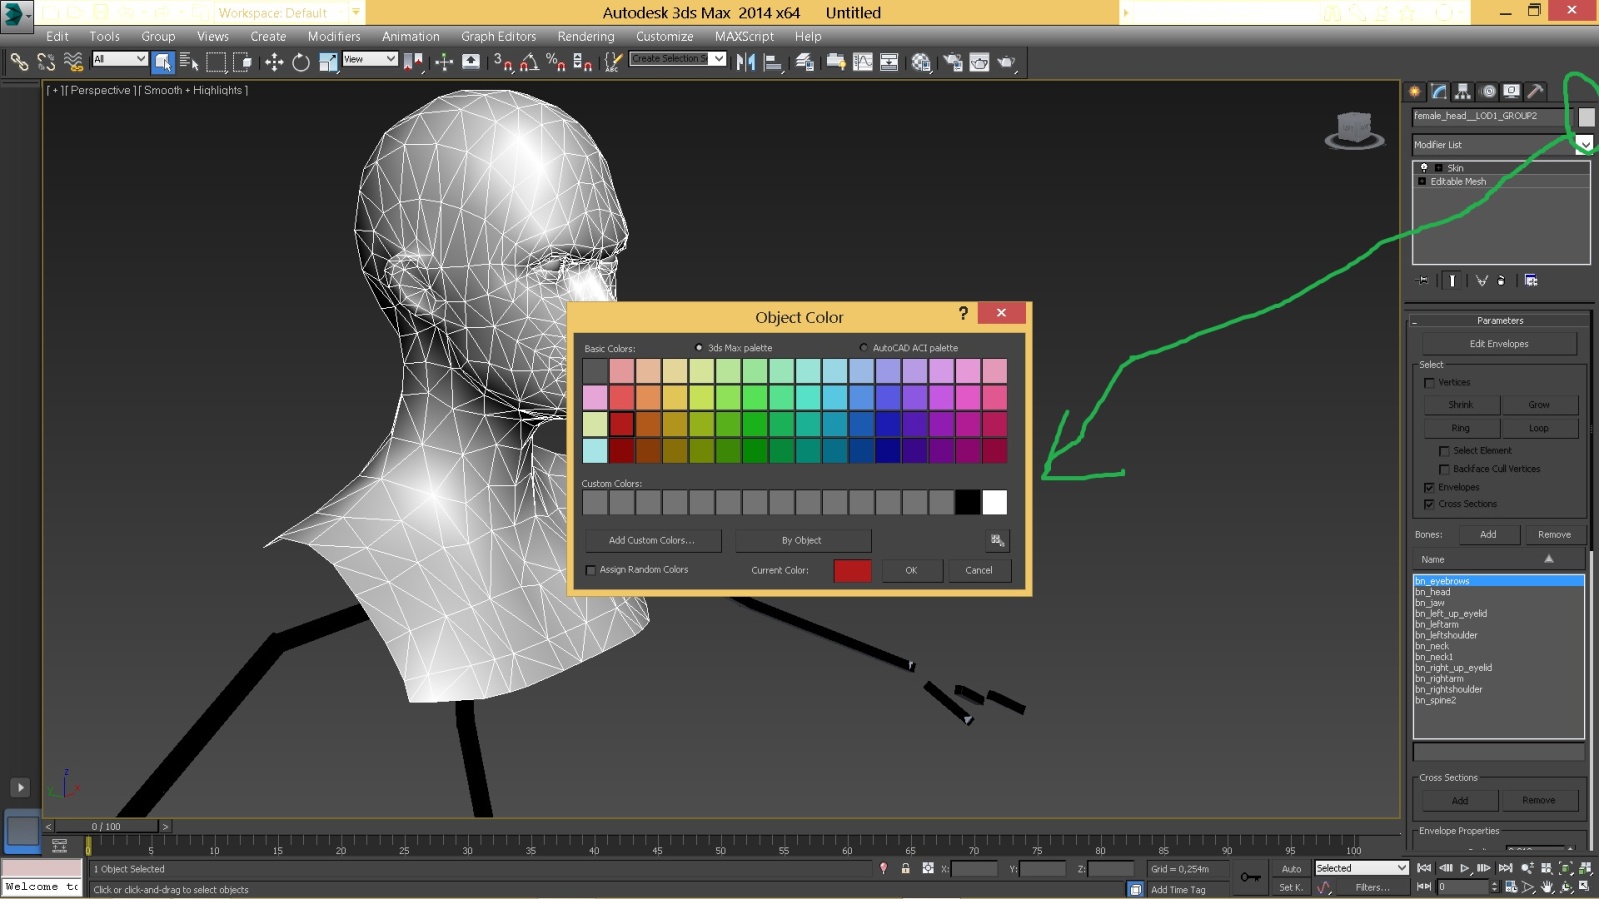Screen dimensions: 1599x899
Task: Uncheck the Envelopes checkbox
Action: pyautogui.click(x=1429, y=487)
